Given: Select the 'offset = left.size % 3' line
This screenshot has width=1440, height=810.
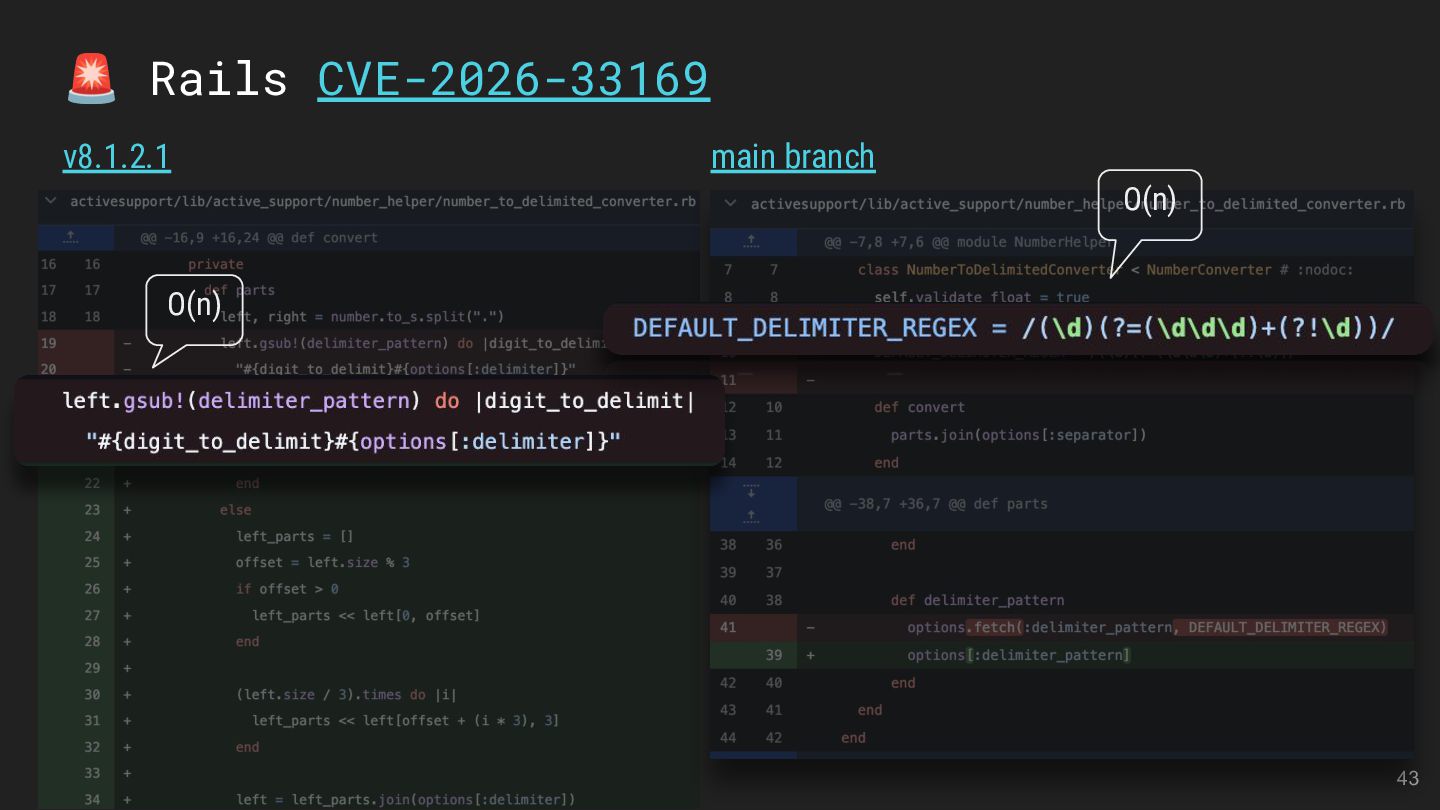Looking at the screenshot, I should point(323,562).
